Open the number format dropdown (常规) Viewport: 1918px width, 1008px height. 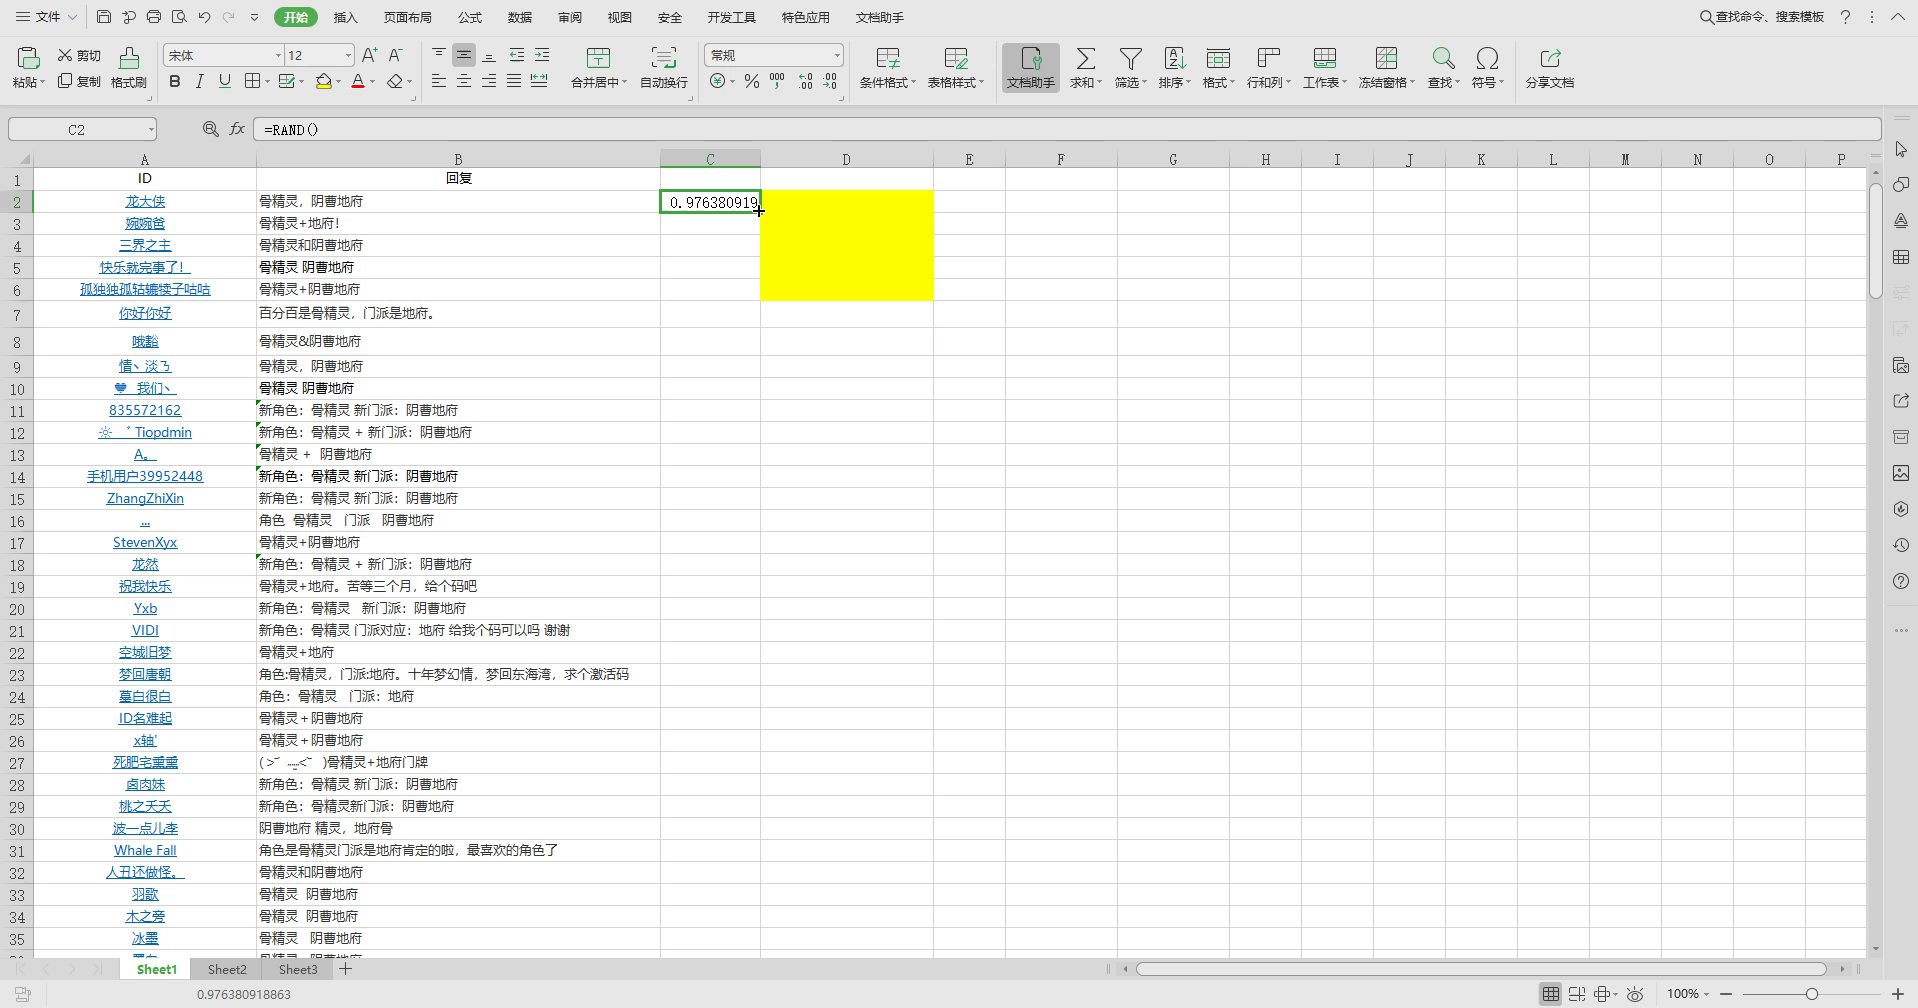point(836,56)
